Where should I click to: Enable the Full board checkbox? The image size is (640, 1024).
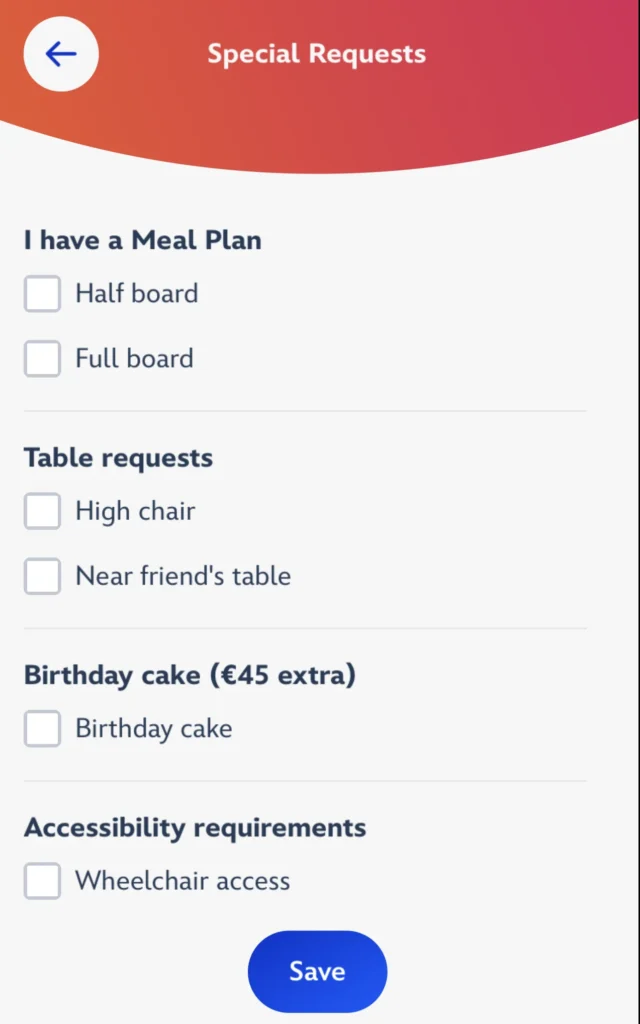tap(42, 359)
